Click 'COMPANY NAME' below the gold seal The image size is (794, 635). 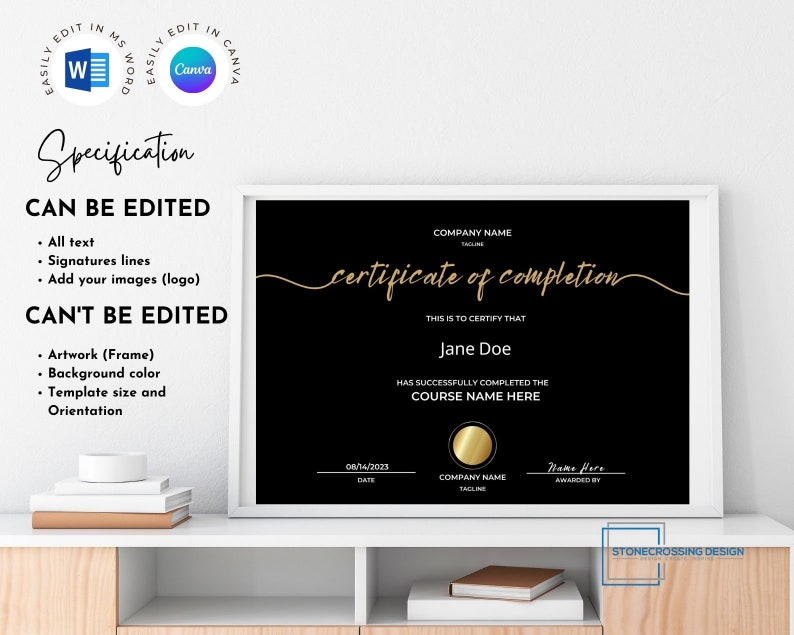pos(472,477)
